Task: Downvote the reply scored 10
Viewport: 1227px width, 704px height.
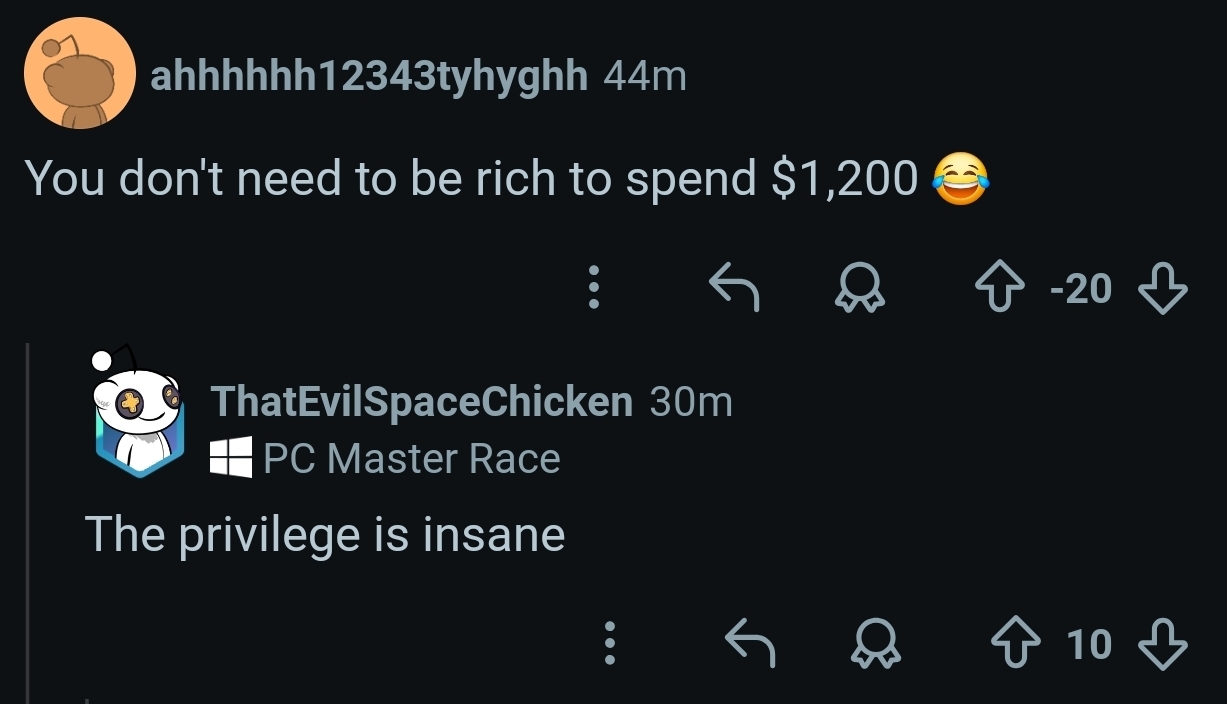Action: (1164, 644)
